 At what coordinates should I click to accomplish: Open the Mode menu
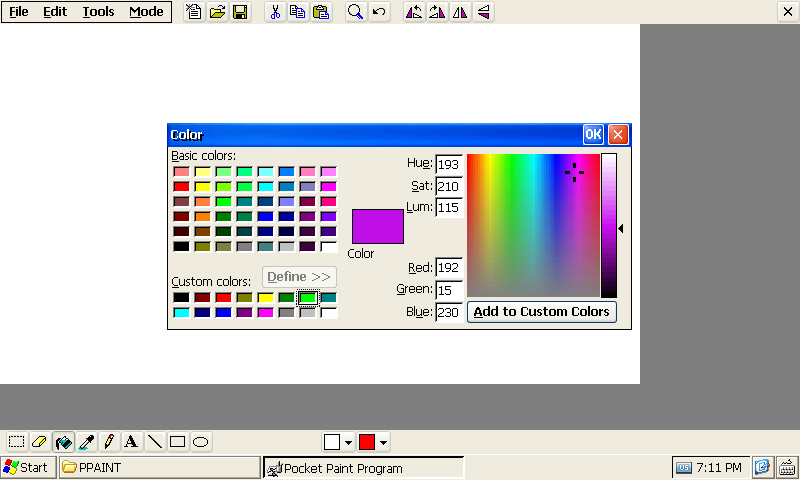[146, 12]
